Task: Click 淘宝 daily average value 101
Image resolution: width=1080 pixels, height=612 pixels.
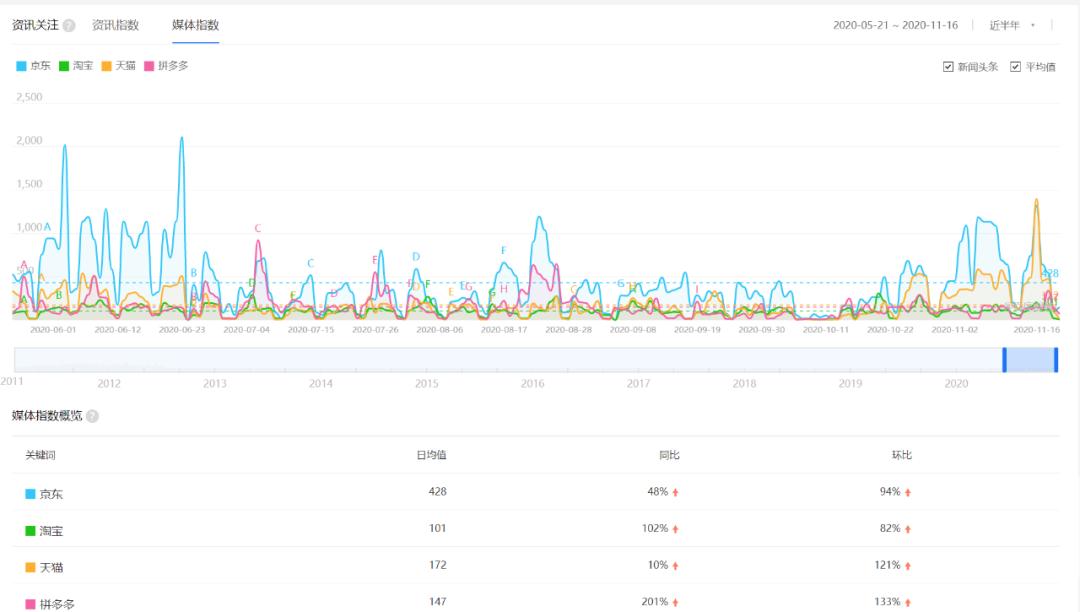Action: [x=437, y=528]
